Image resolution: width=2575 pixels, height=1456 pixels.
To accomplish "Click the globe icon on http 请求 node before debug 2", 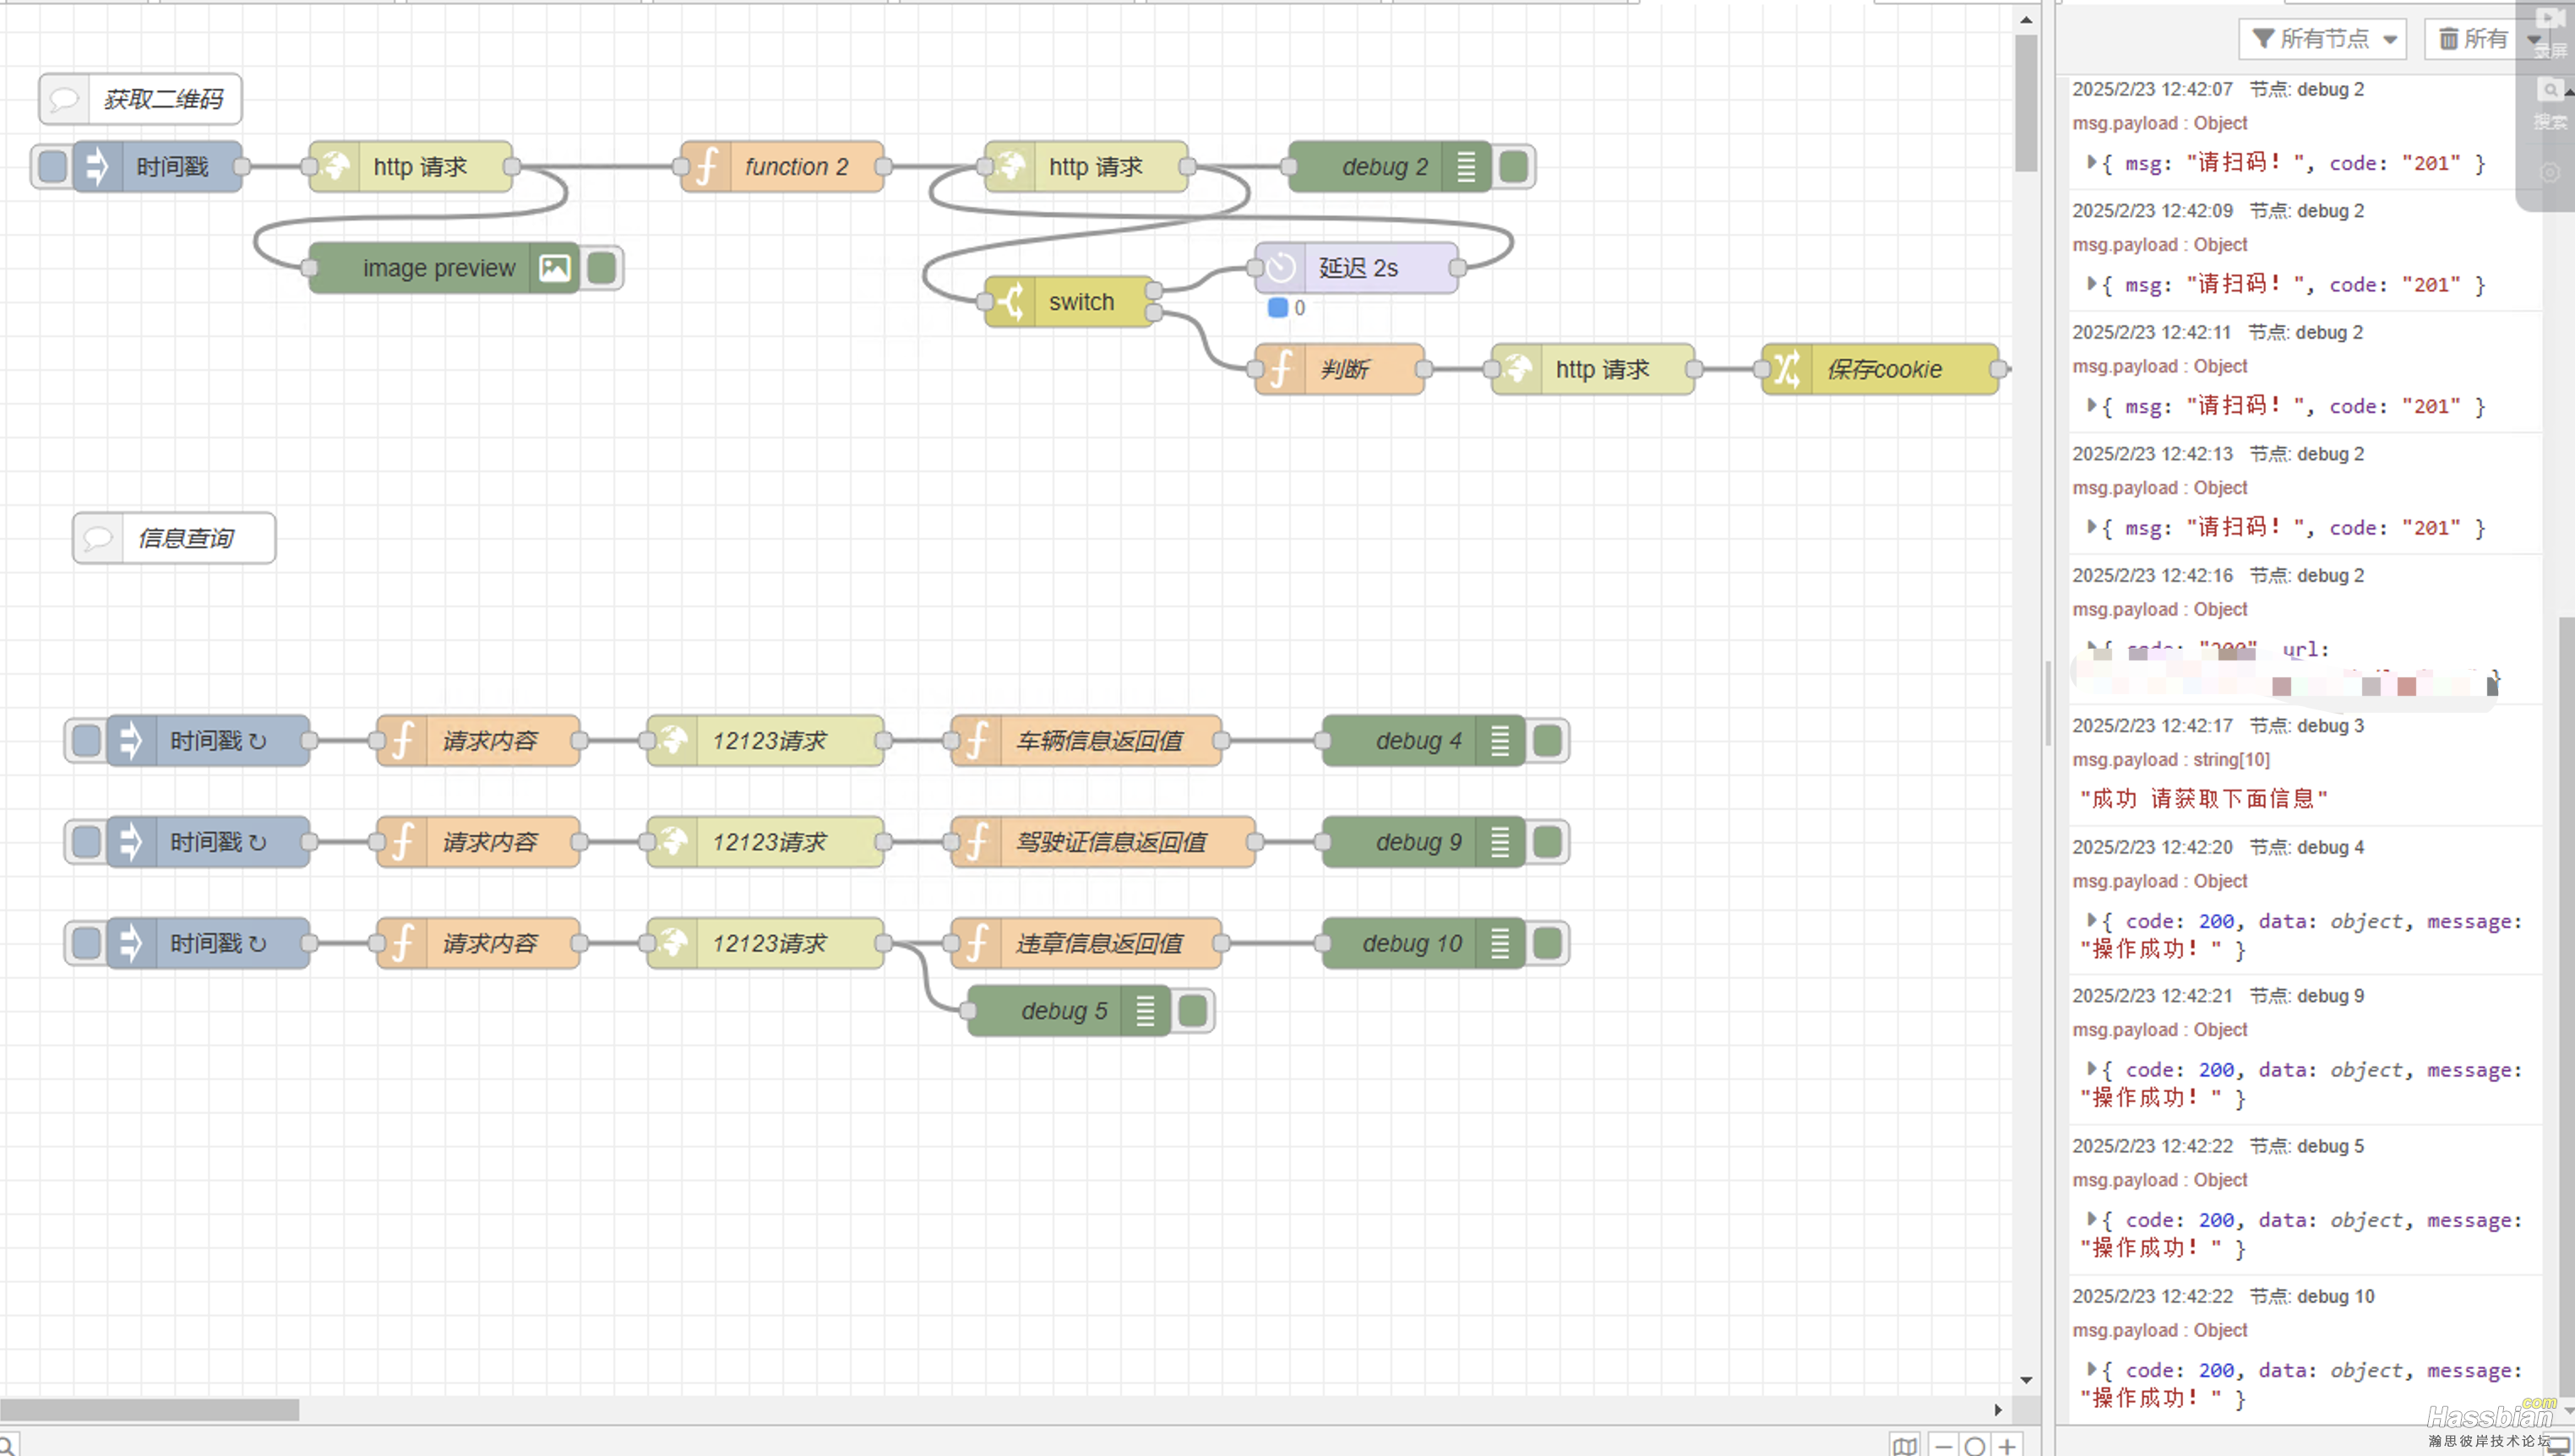I will [x=1010, y=166].
